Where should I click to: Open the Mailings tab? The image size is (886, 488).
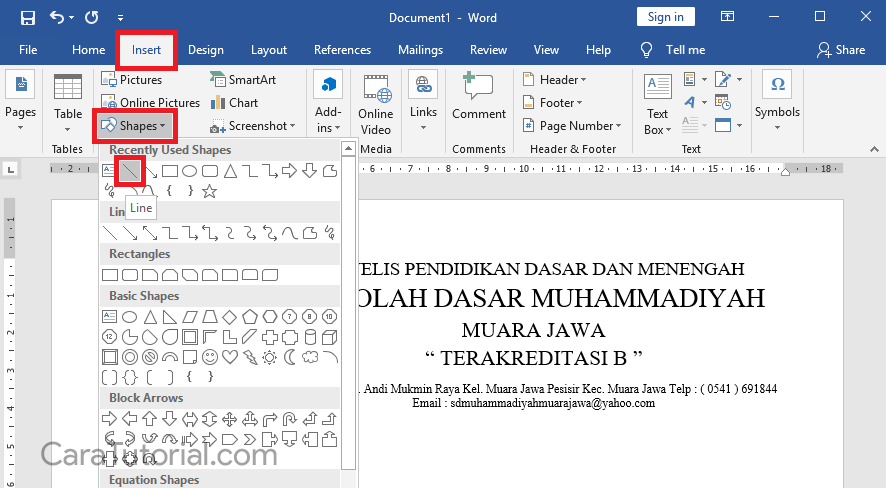420,50
